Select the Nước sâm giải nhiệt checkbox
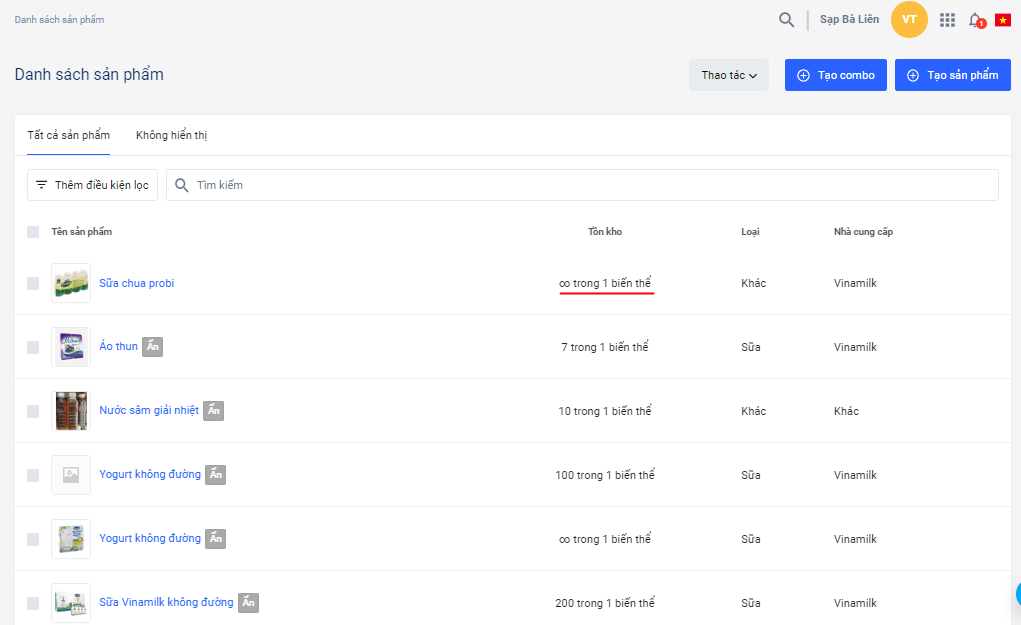 point(33,411)
